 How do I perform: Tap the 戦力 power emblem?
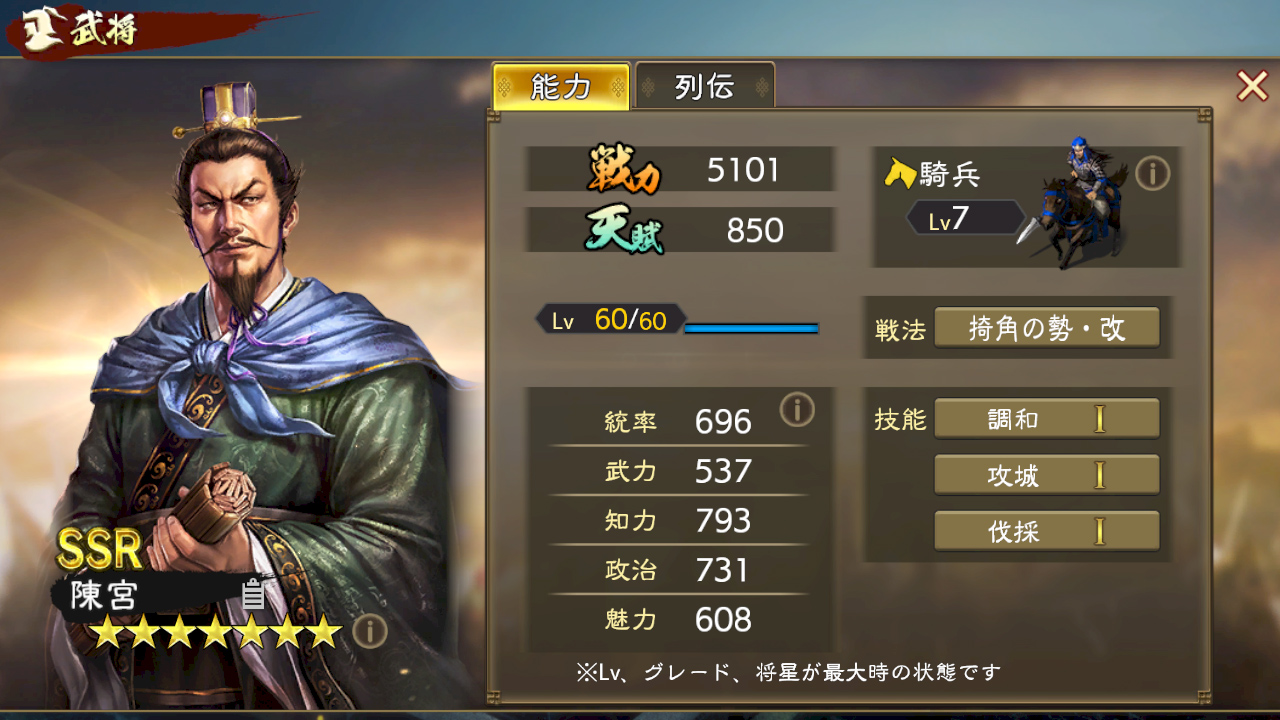pos(624,170)
